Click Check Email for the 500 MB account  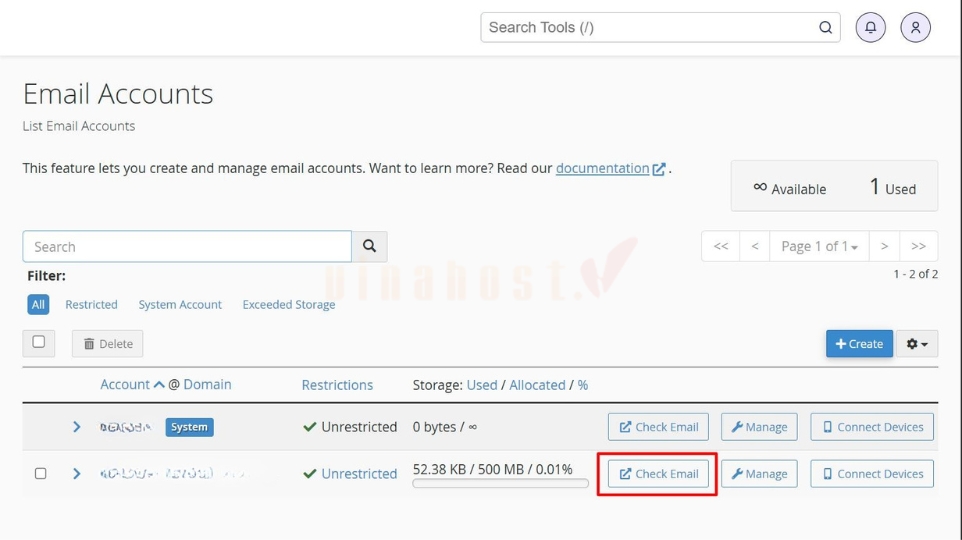tap(658, 474)
